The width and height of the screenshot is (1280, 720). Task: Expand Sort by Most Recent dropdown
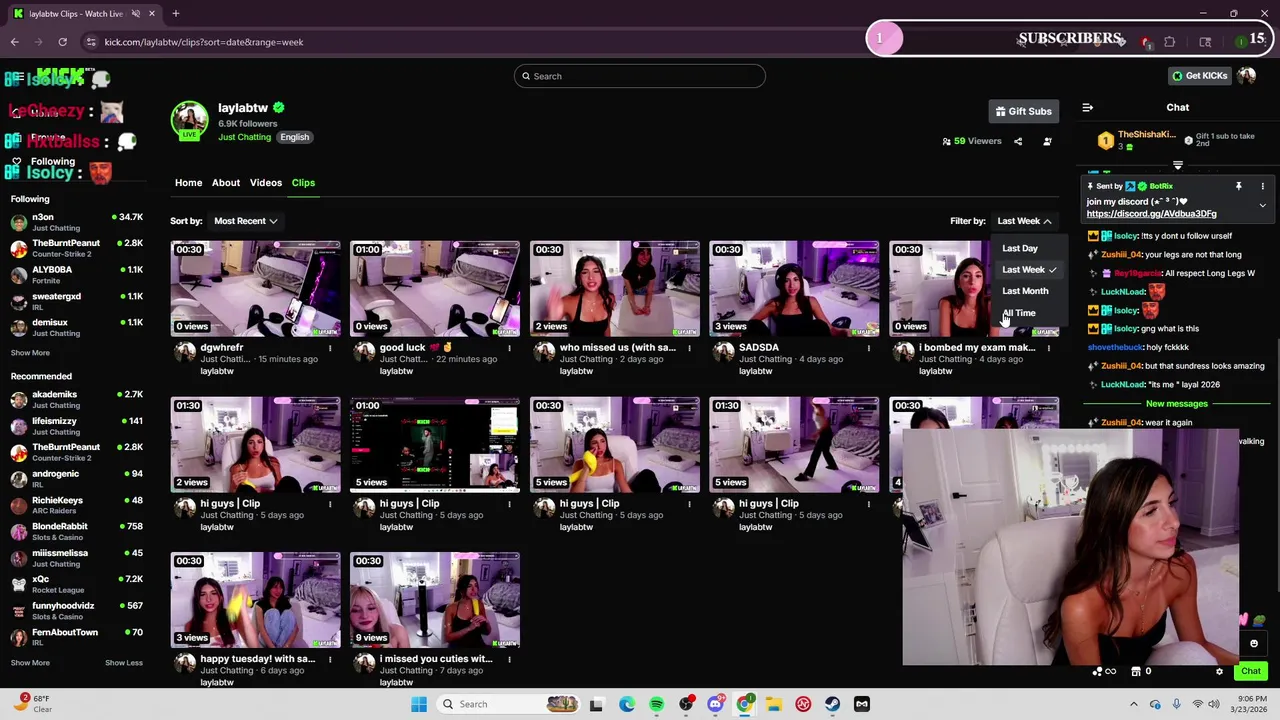point(245,221)
